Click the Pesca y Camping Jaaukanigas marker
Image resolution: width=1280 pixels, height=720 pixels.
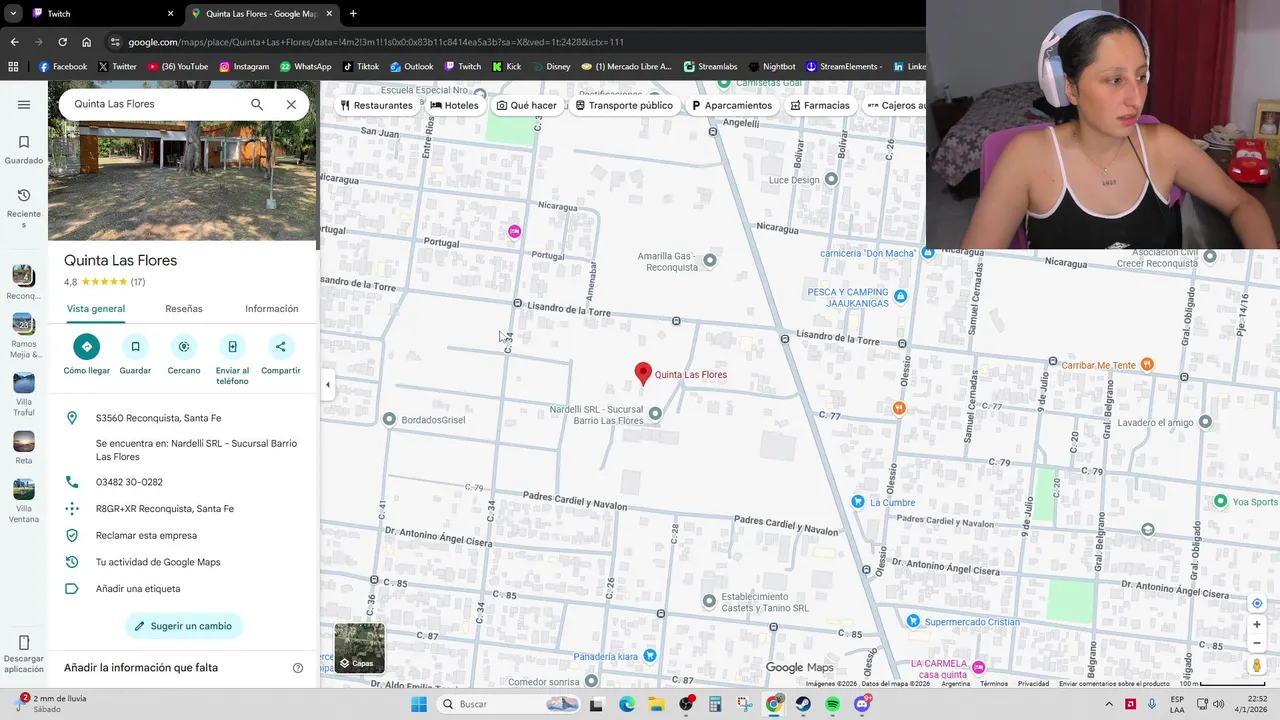(x=900, y=296)
